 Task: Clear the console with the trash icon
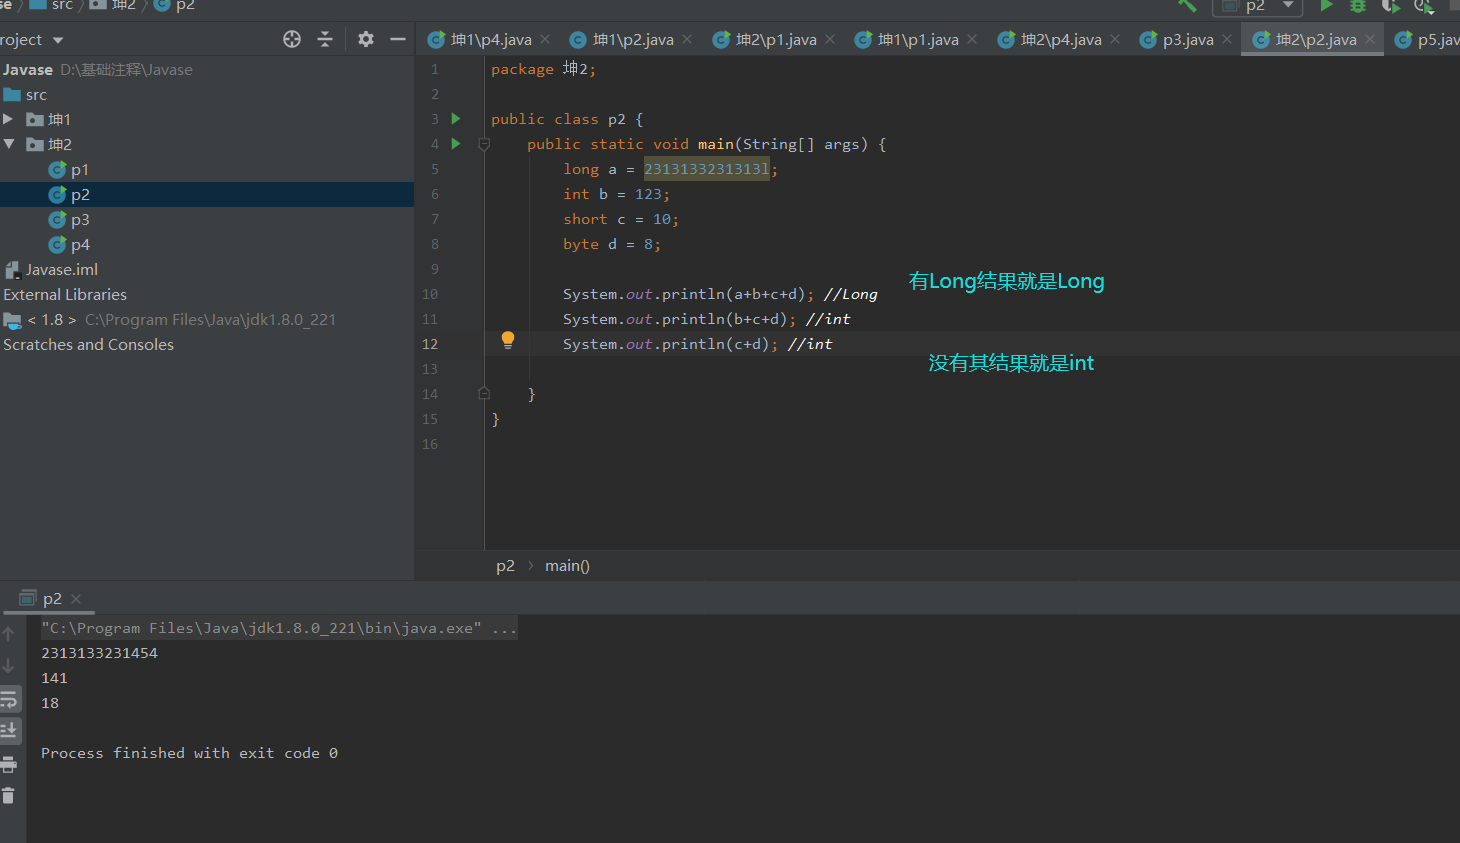tap(9, 796)
